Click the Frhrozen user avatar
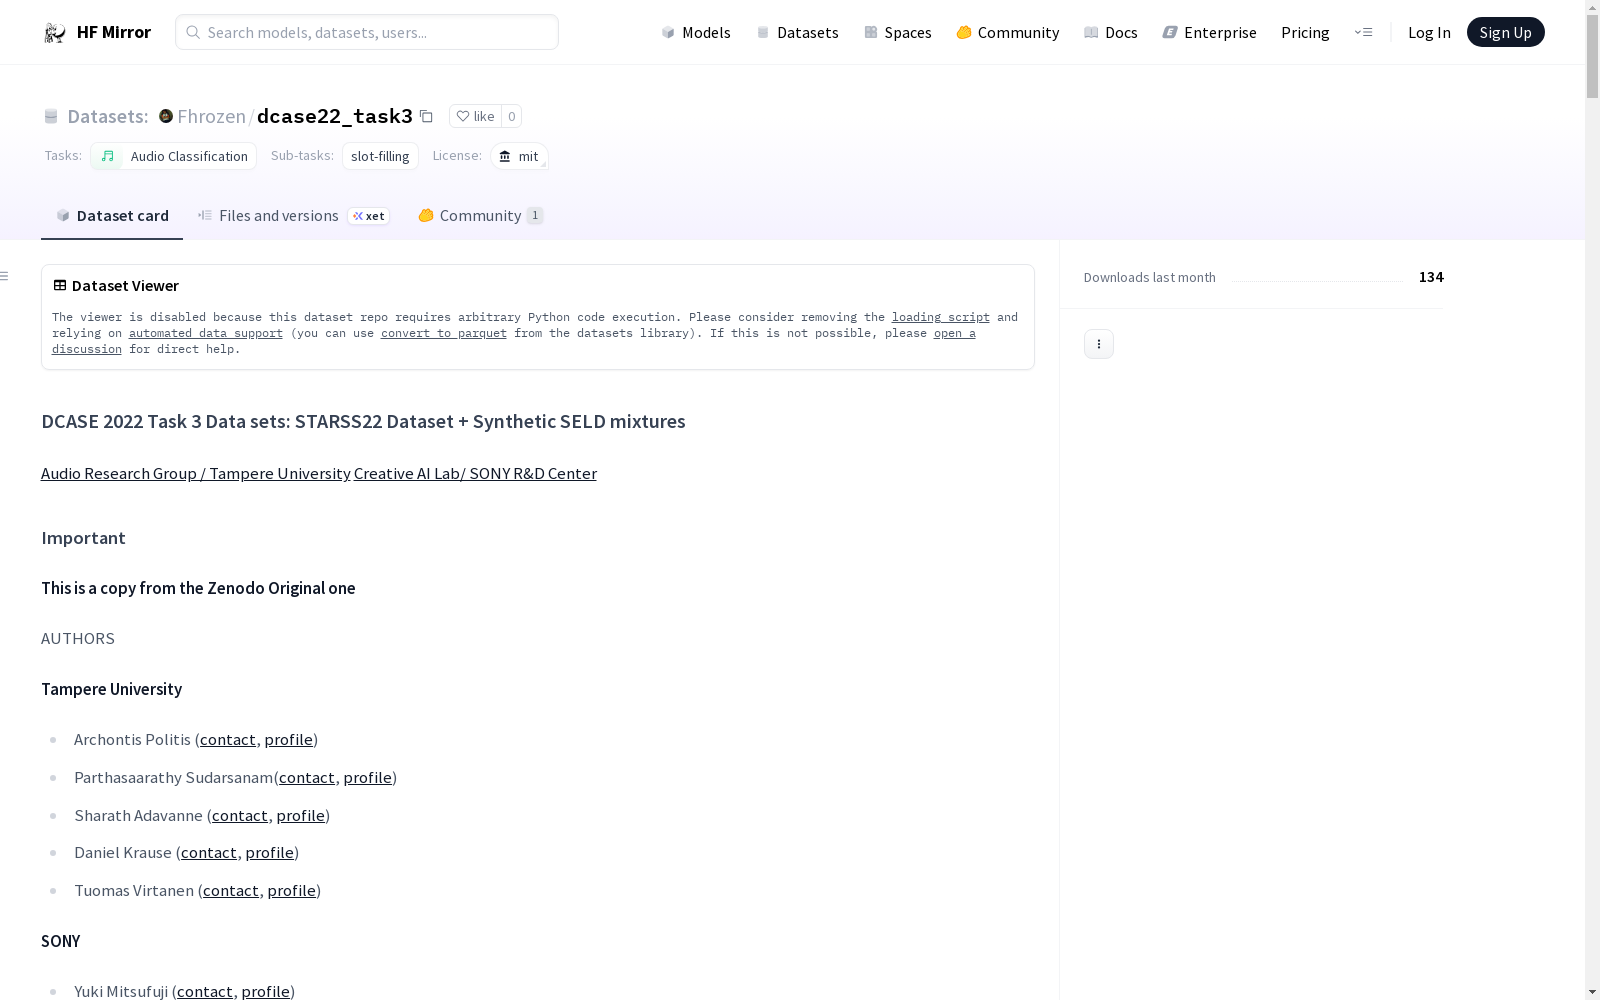 (166, 116)
